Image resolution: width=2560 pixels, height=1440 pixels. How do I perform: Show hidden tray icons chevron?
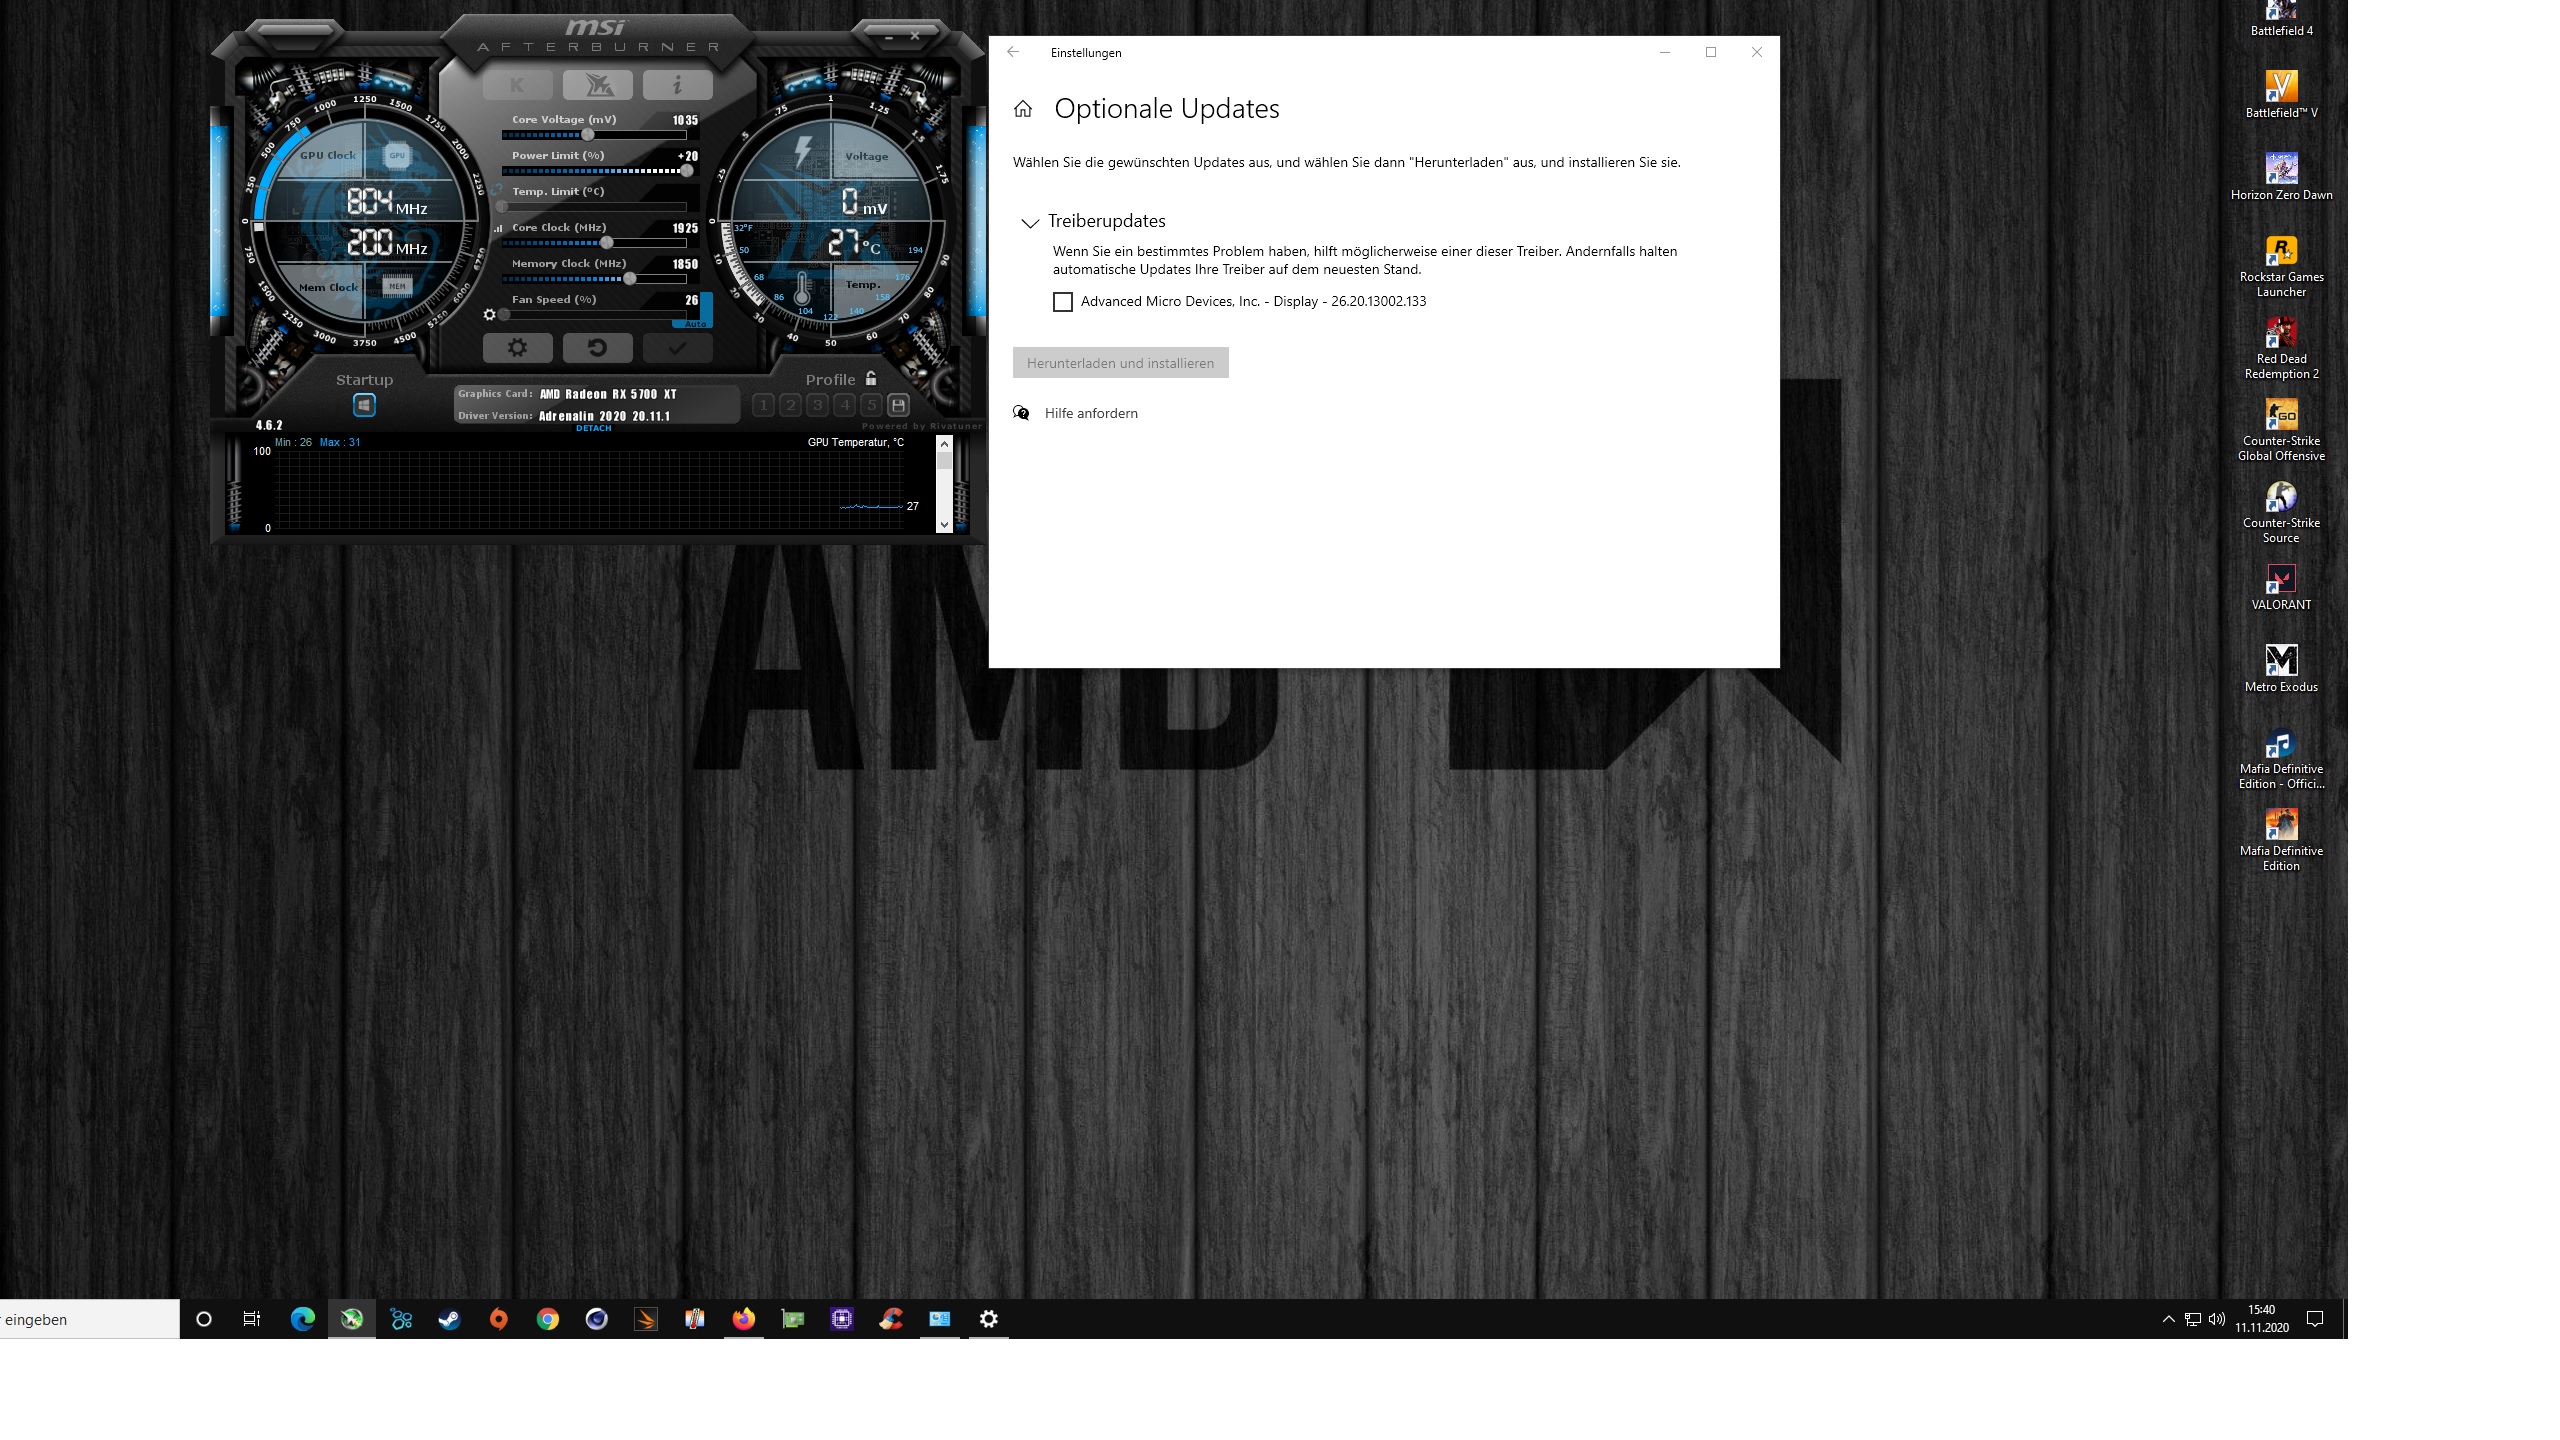tap(2168, 1319)
